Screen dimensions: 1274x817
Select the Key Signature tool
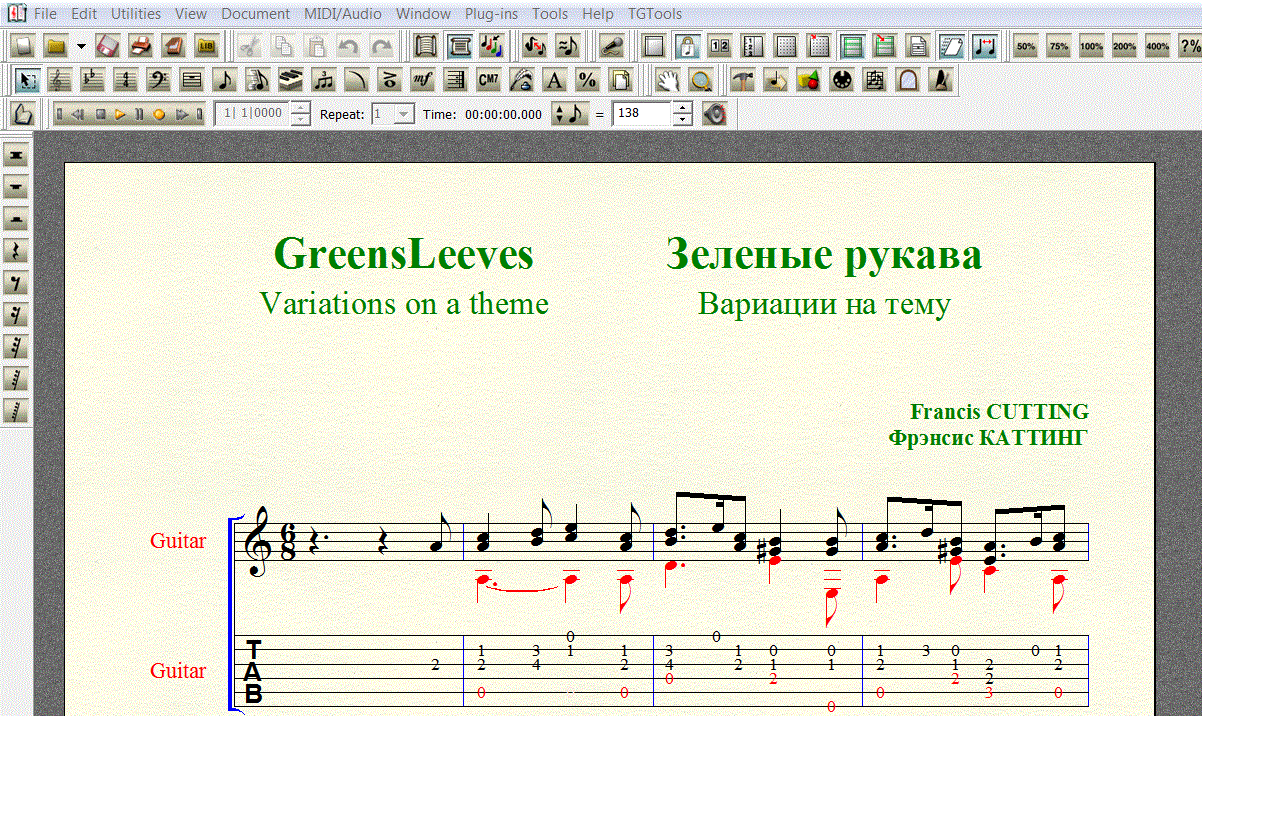(x=93, y=80)
